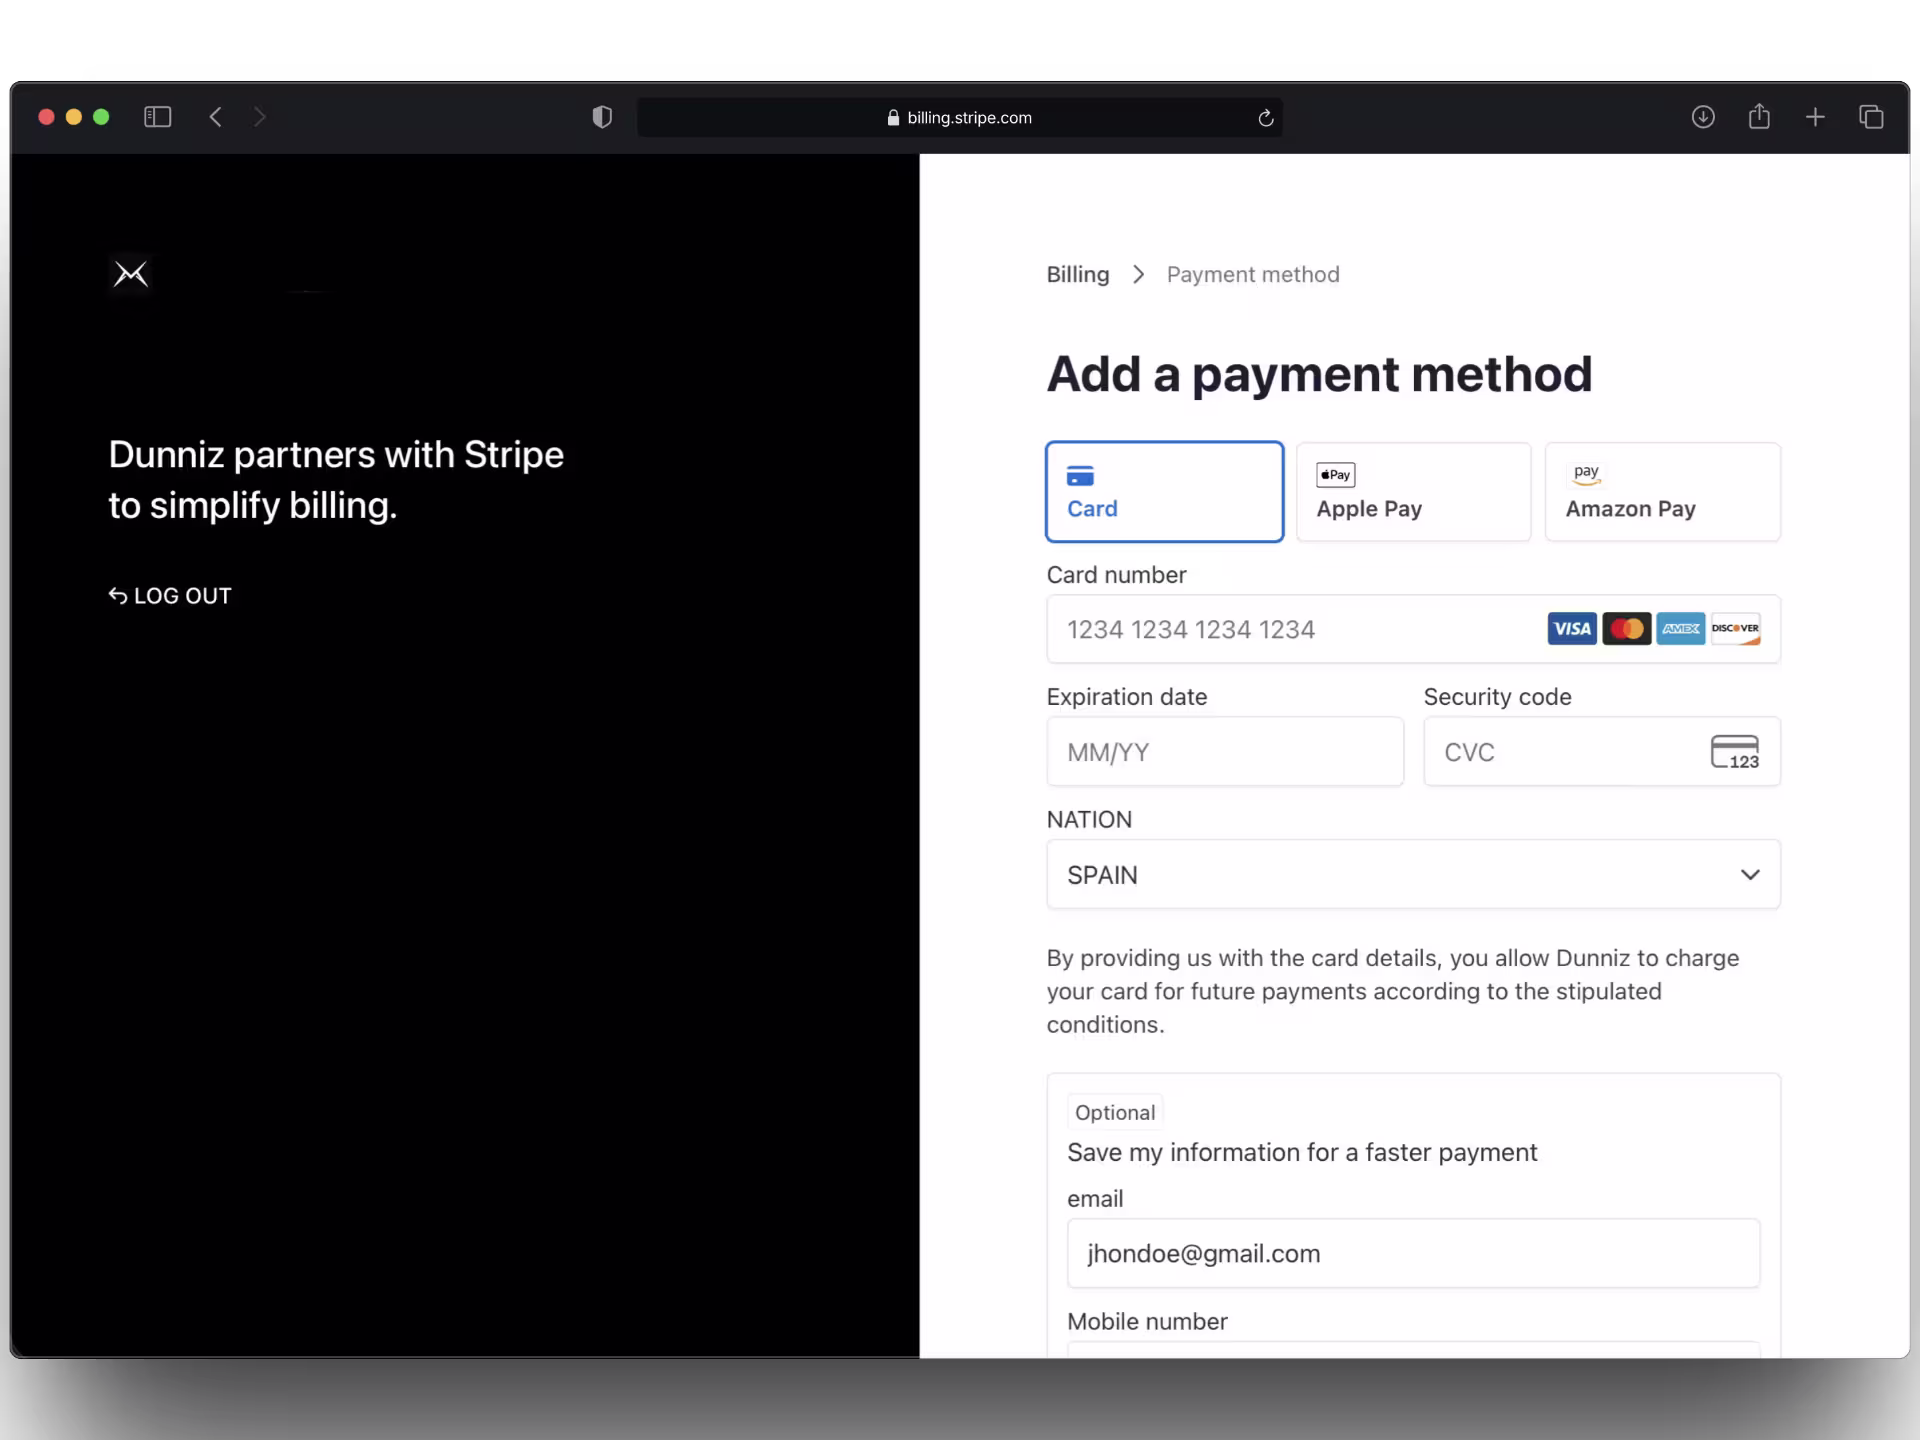
Task: Click the 'Expiration date' field label
Action: (x=1127, y=697)
